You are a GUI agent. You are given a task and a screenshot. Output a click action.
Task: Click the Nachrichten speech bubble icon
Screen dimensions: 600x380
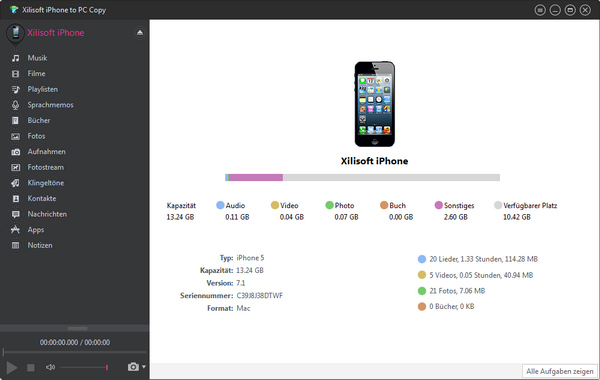[15, 214]
